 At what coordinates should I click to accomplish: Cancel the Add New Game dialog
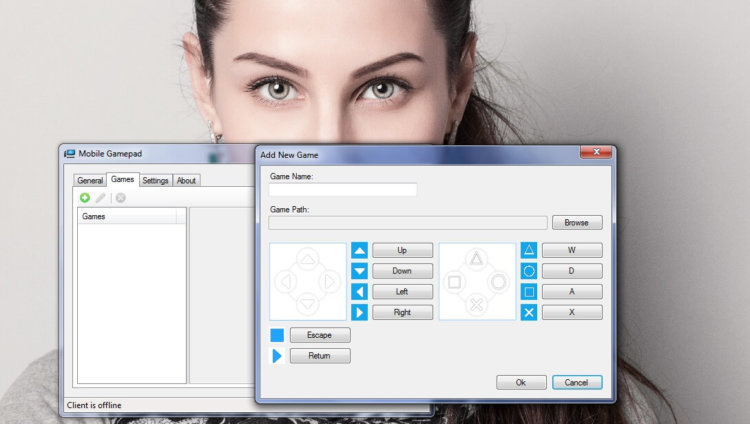577,382
